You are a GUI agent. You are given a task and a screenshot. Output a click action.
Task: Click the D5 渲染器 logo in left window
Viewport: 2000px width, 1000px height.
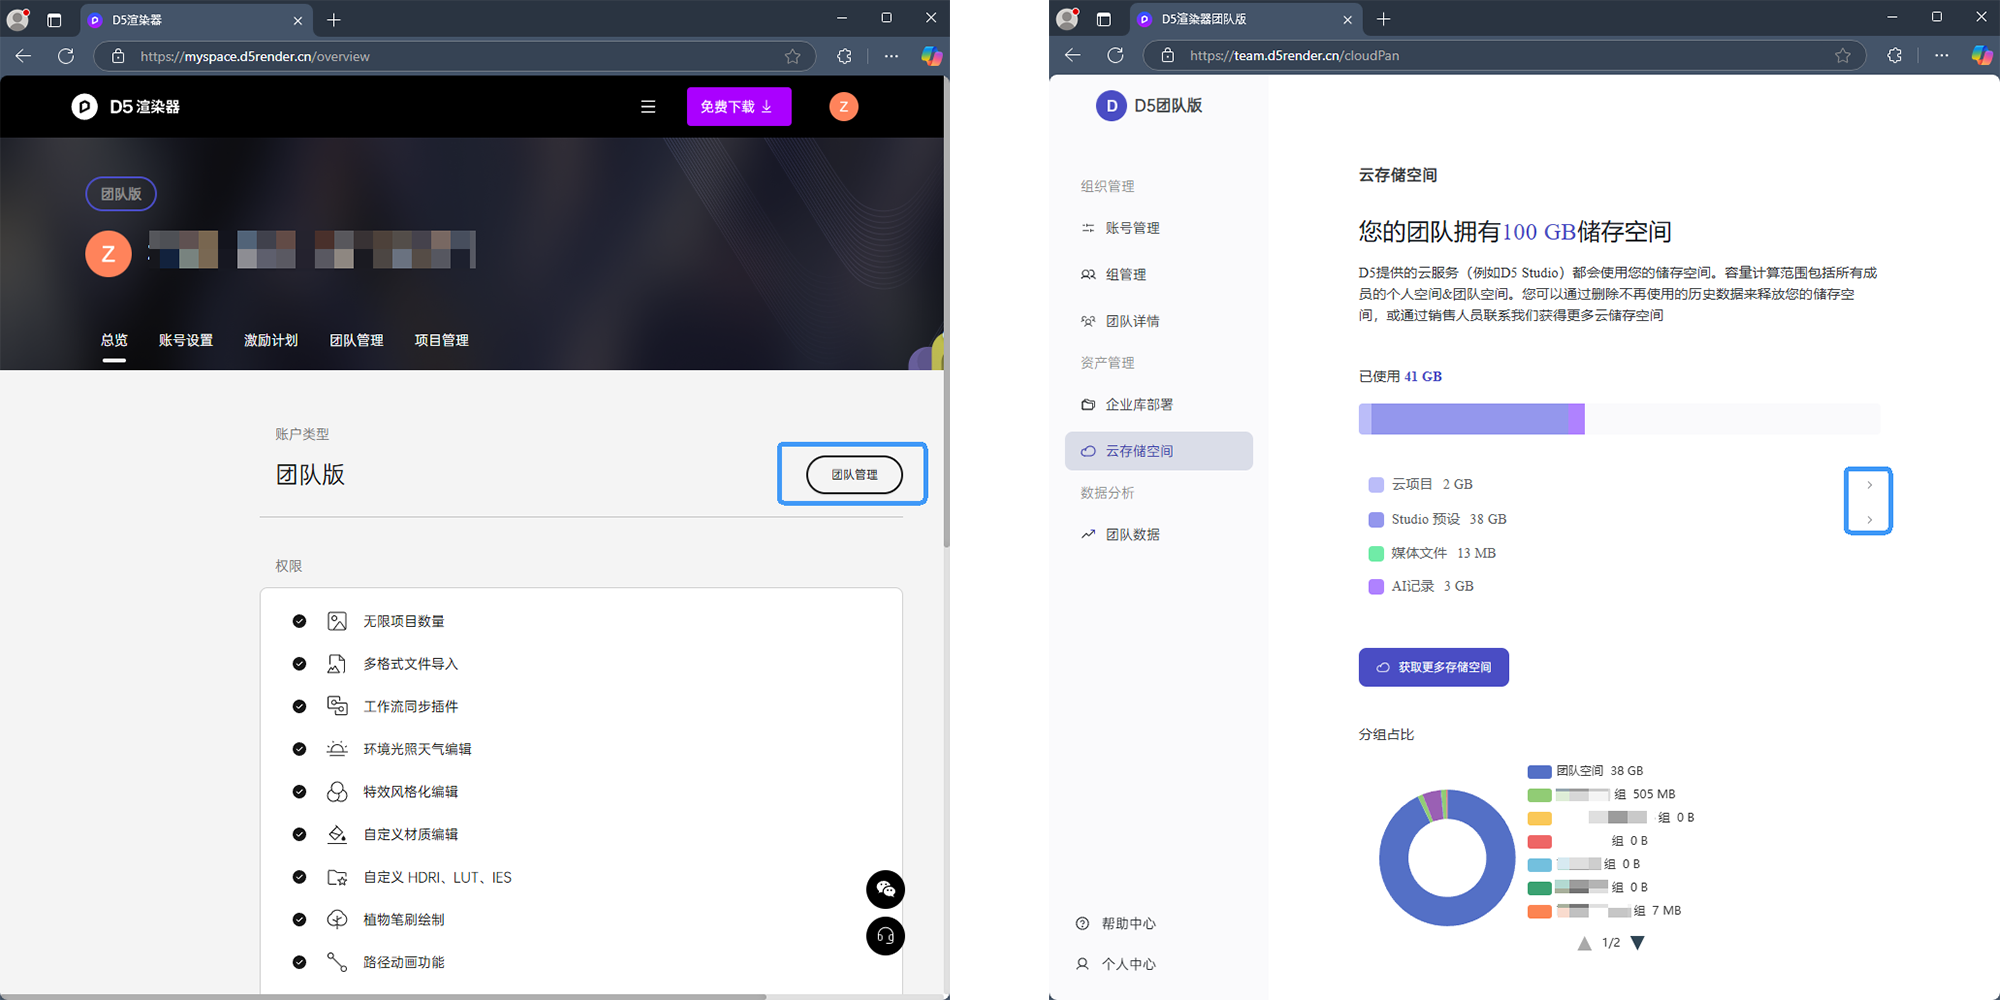tap(126, 107)
